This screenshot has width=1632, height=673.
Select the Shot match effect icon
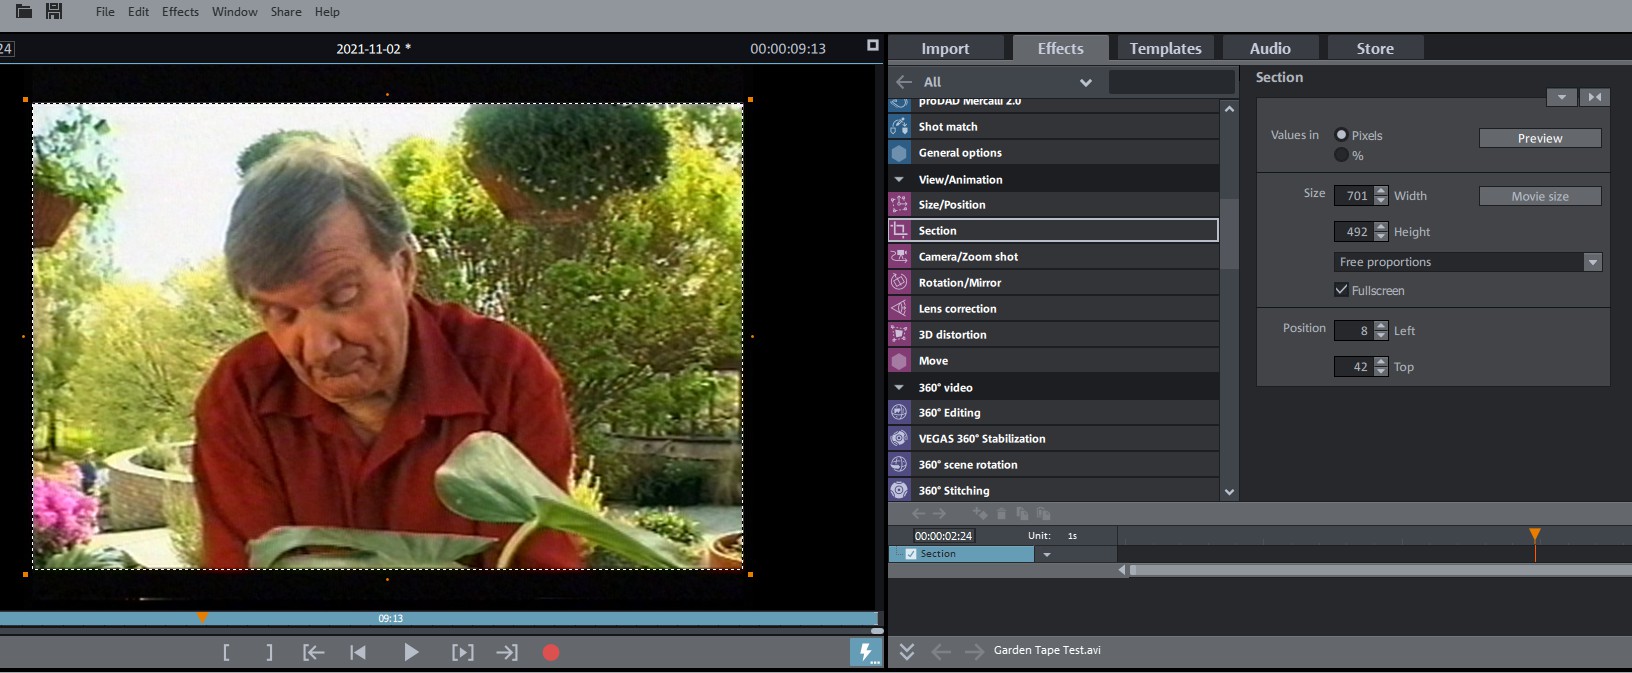[x=899, y=127]
